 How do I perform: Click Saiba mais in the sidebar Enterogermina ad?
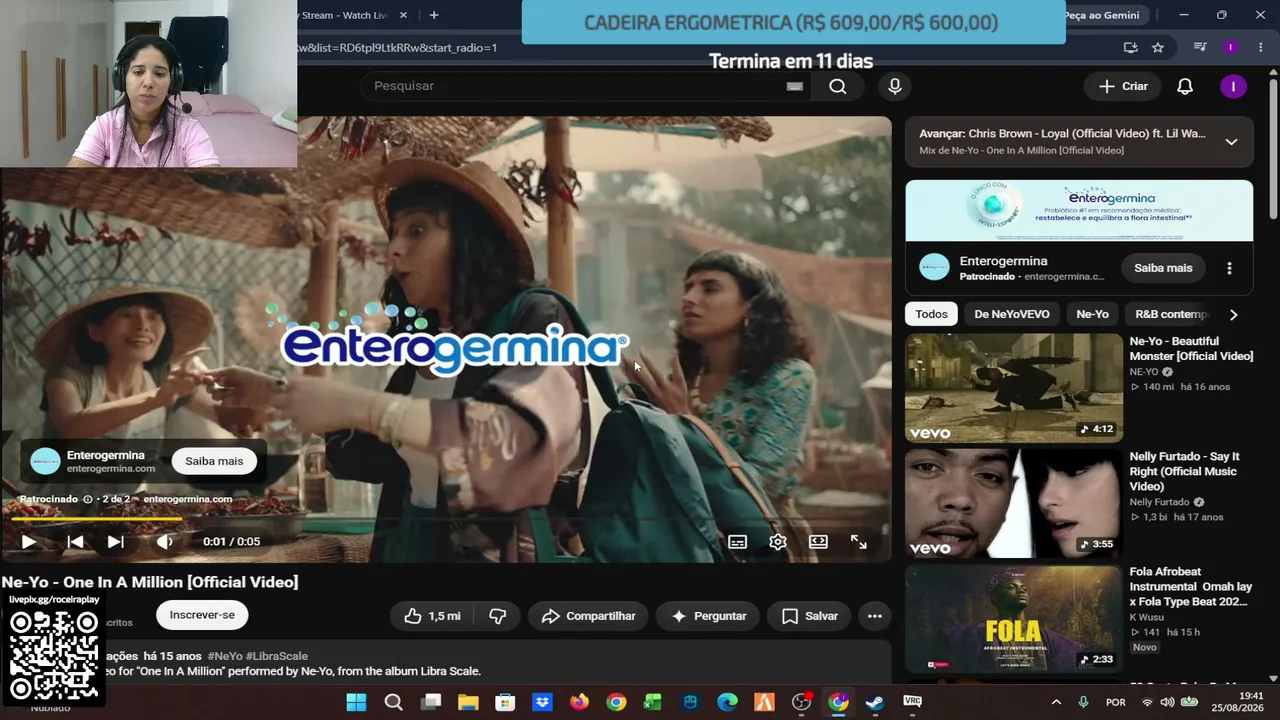click(x=1163, y=268)
